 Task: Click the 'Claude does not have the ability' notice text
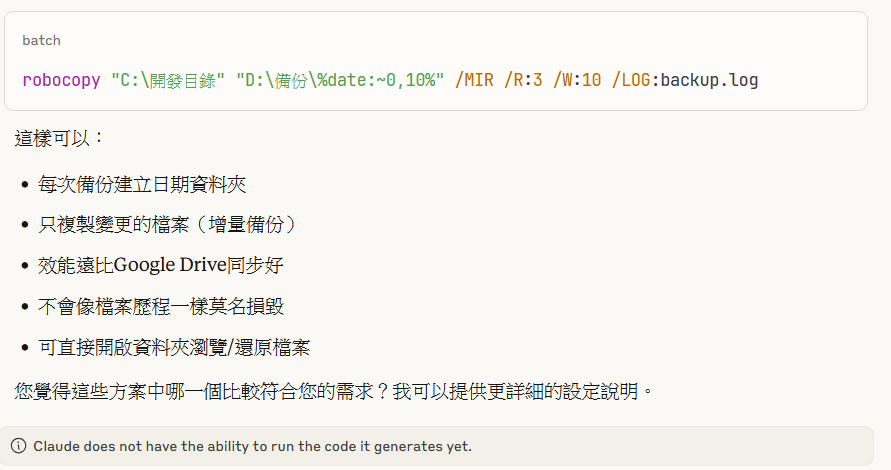pos(252,446)
